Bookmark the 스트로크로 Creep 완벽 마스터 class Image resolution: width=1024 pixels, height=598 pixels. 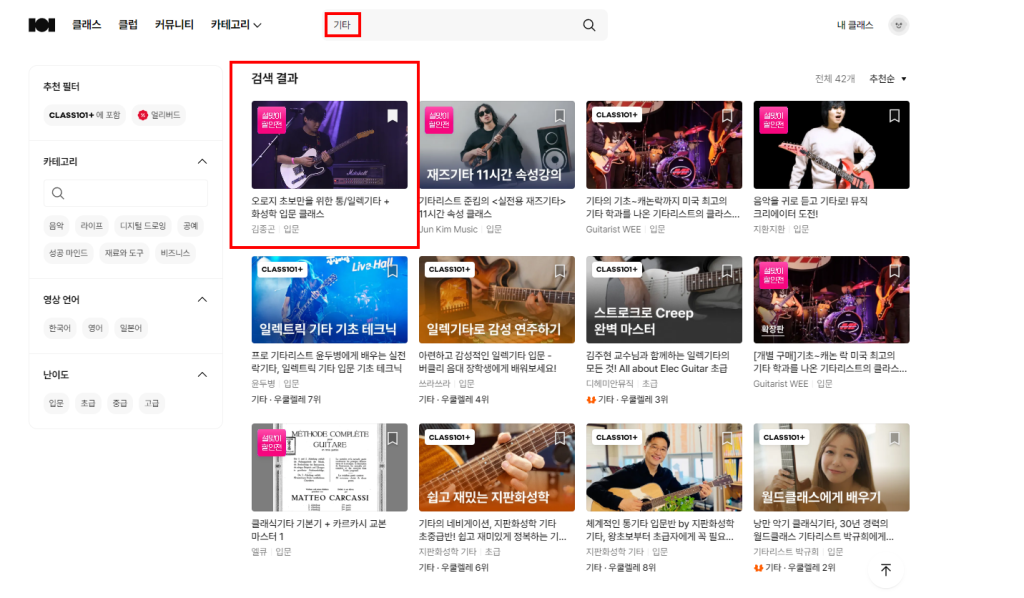727,271
